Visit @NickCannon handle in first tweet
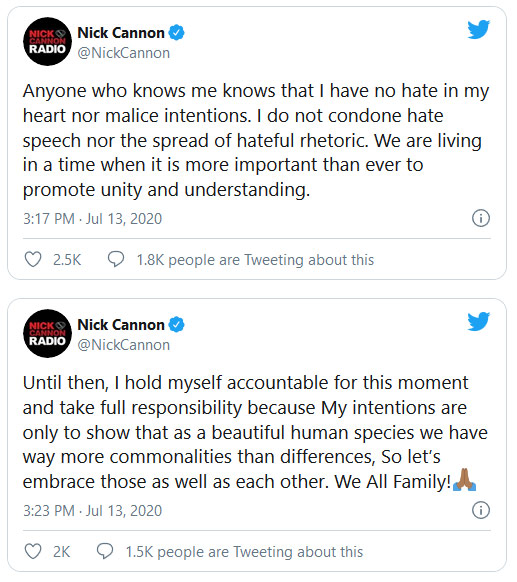517x582 pixels. (124, 53)
